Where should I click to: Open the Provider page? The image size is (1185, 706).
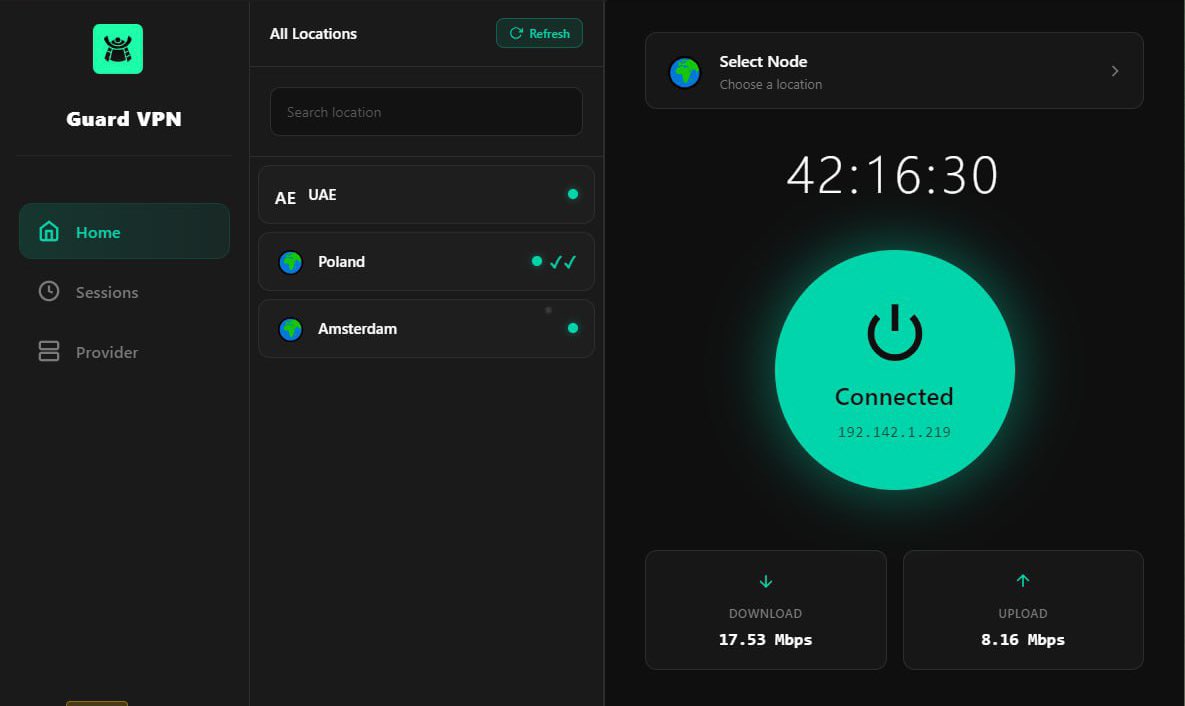point(107,352)
